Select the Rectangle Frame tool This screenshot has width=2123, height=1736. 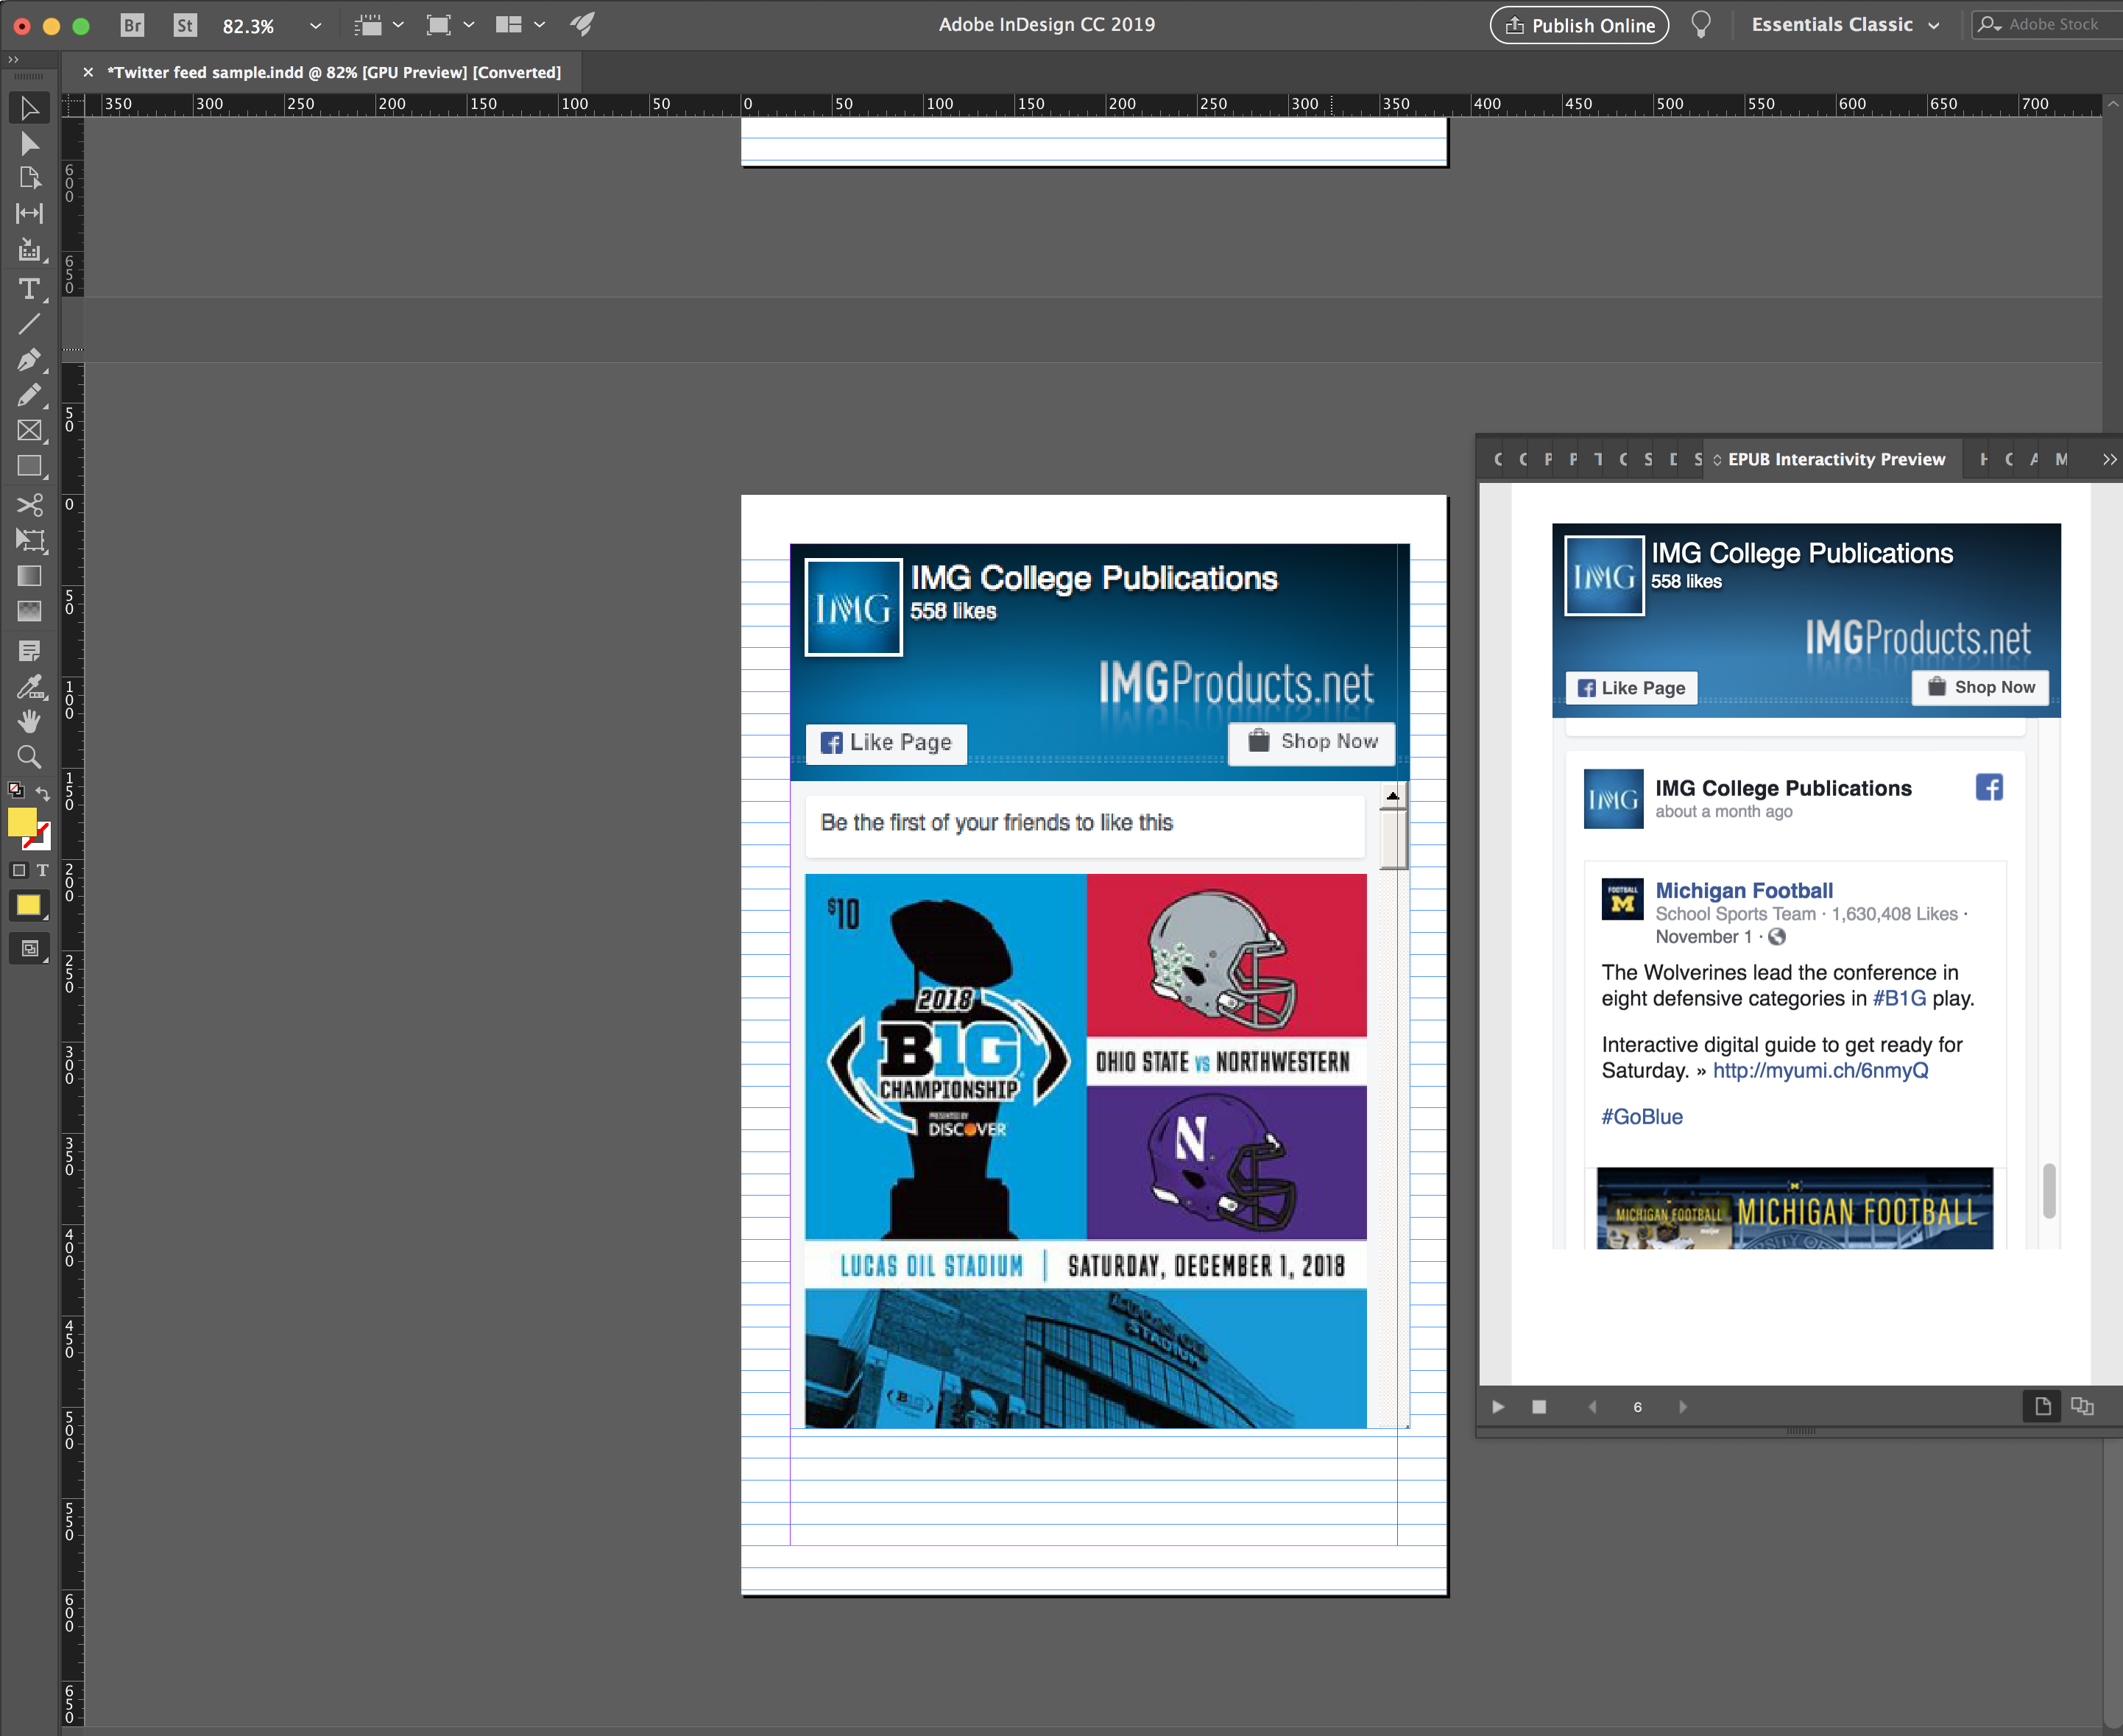coord(29,431)
